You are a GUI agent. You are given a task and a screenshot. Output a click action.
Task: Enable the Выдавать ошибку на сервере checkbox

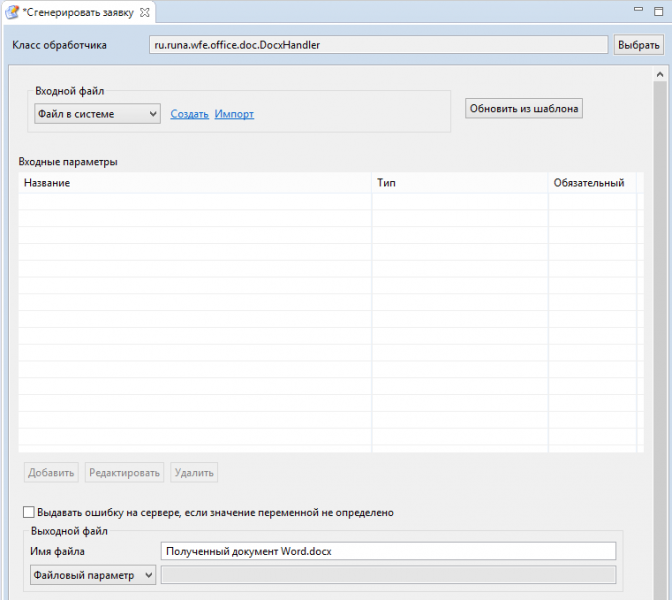click(x=28, y=512)
